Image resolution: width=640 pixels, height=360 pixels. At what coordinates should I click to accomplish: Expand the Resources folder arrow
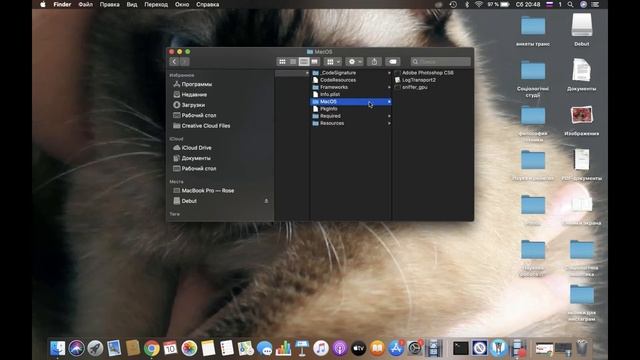pos(389,123)
